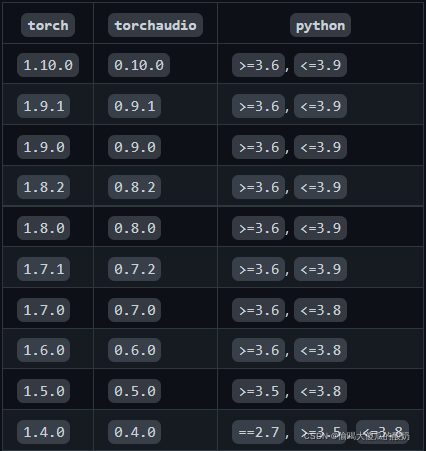
Task: Click the ==2.7 python tag
Action: coord(259,432)
